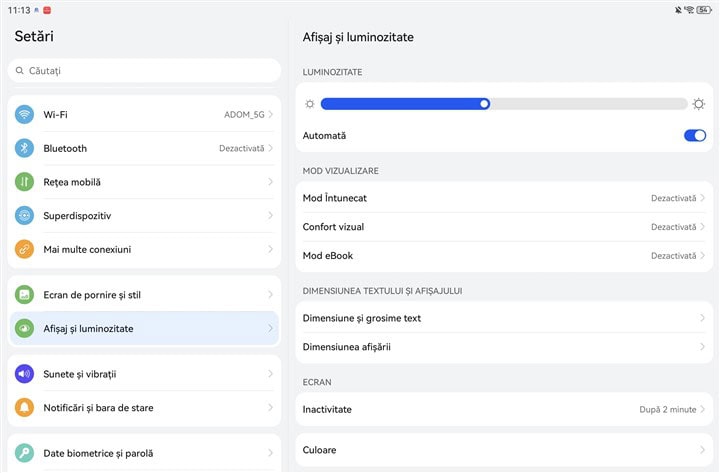Open Culoare display setting
Screen dimensions: 720x473
tap(504, 450)
